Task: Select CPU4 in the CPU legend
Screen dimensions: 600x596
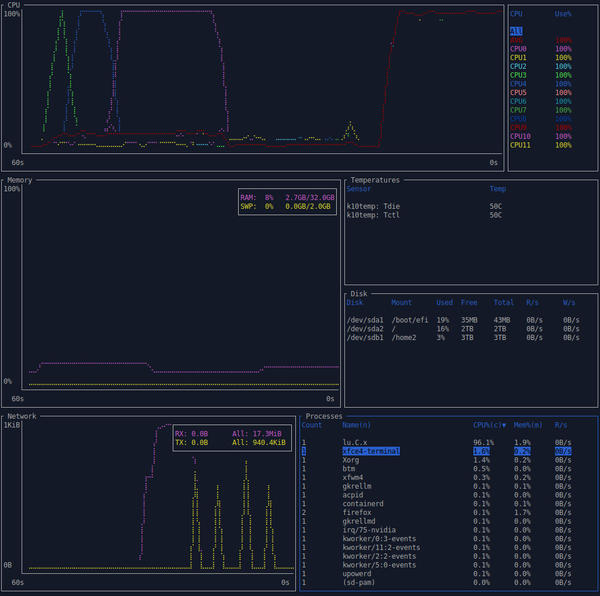Action: point(541,84)
